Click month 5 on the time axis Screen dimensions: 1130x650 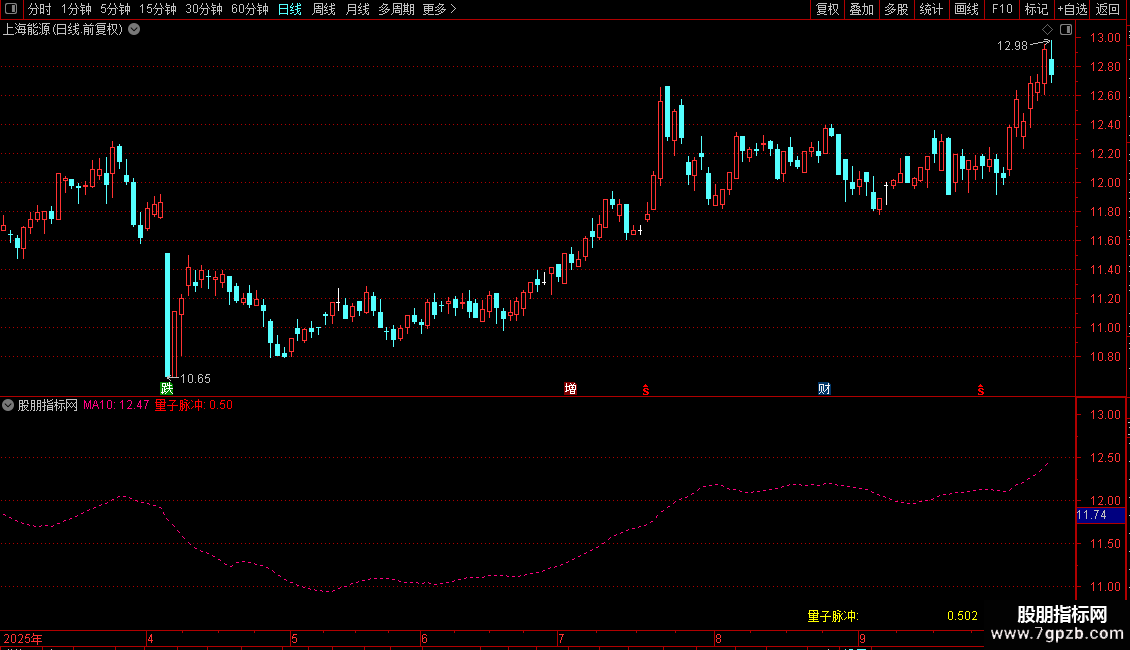295,639
